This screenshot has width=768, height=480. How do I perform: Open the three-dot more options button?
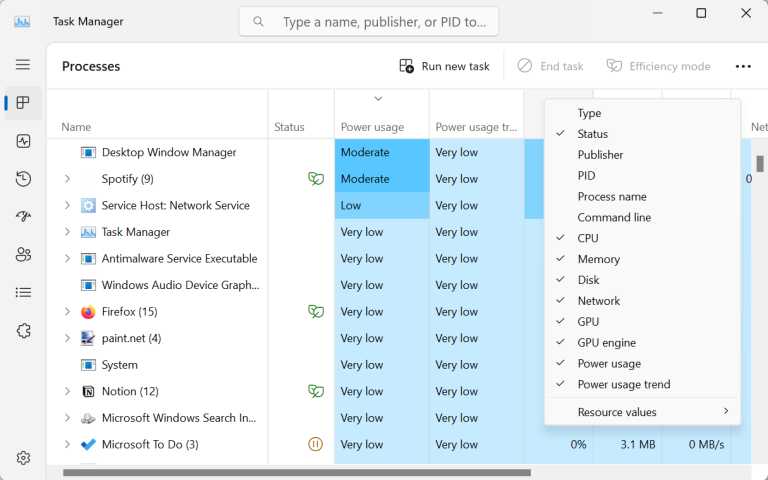coord(743,66)
